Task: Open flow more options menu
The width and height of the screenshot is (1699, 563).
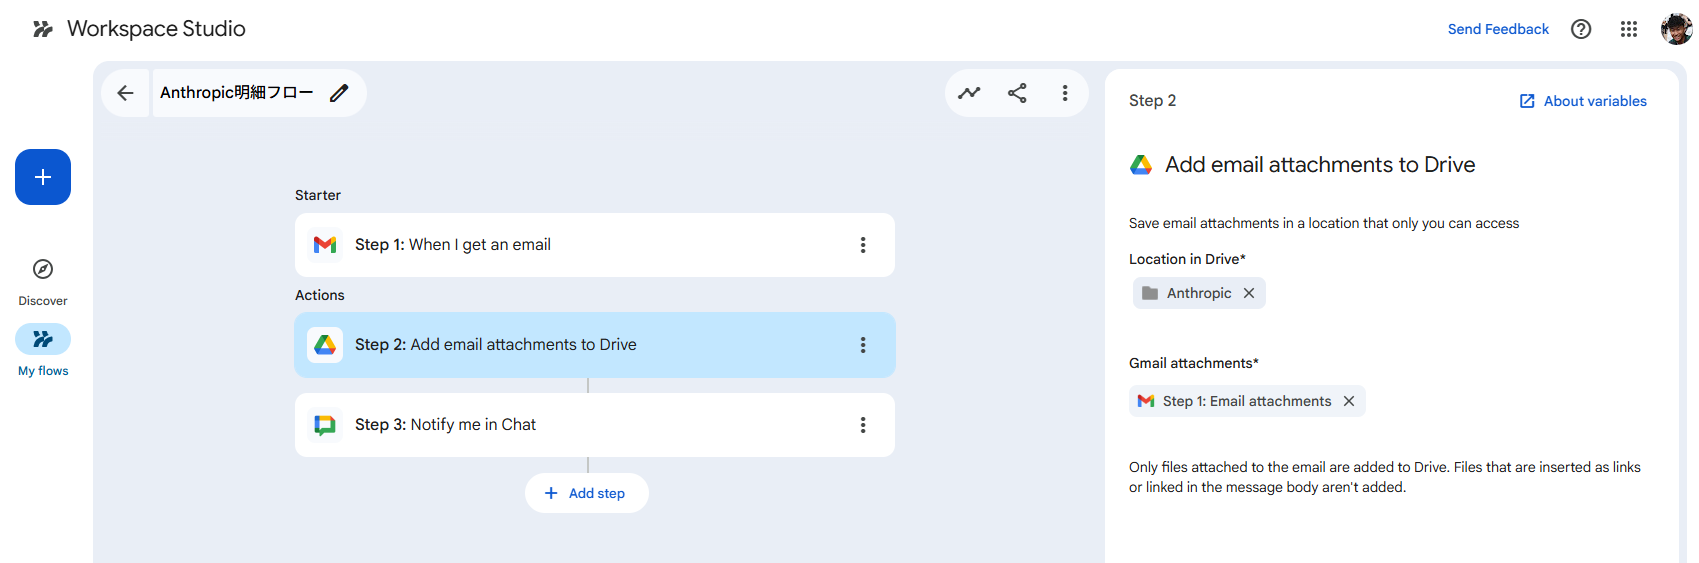Action: pos(1065,93)
